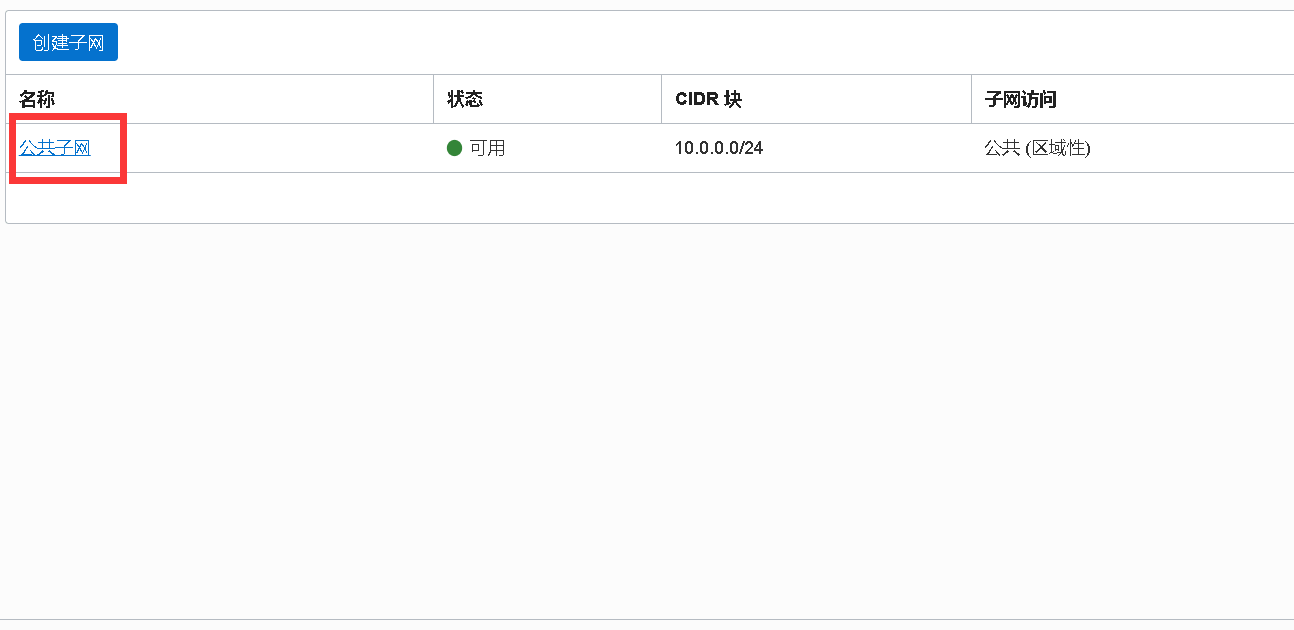The width and height of the screenshot is (1294, 630).
Task: Click the green 可用 status indicator
Action: click(x=456, y=147)
